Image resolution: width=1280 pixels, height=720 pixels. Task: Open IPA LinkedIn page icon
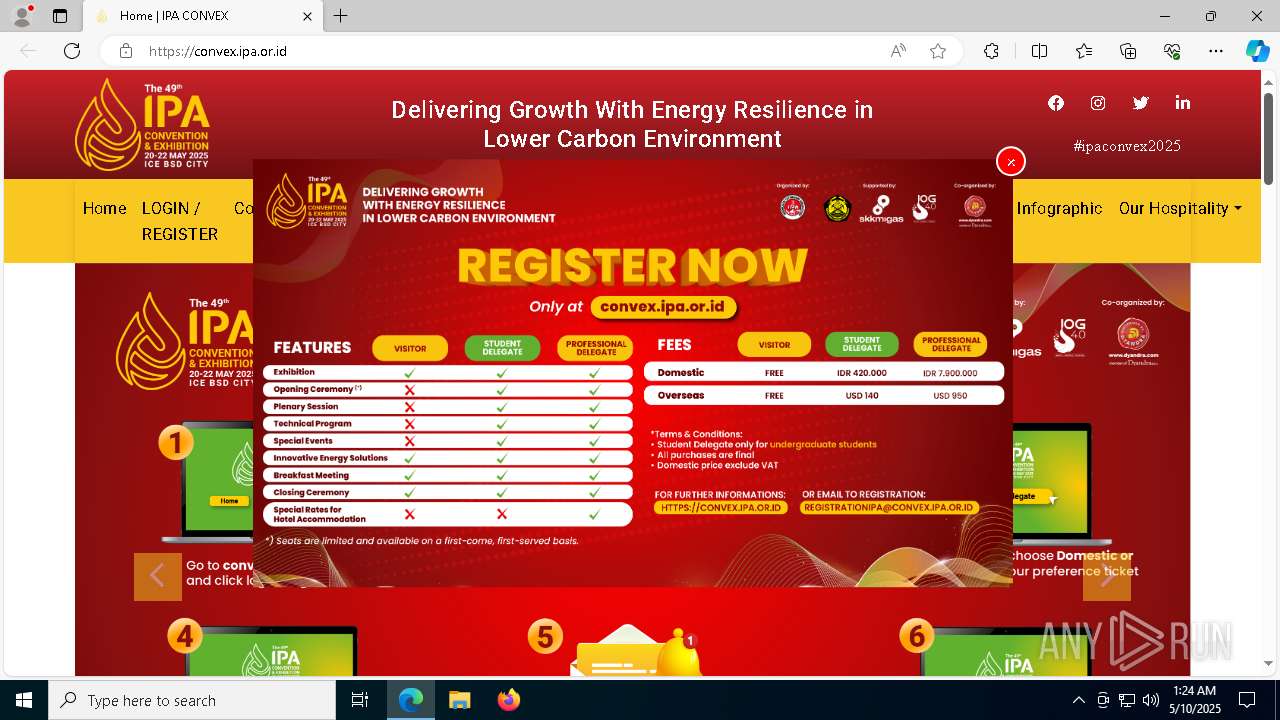click(x=1183, y=103)
